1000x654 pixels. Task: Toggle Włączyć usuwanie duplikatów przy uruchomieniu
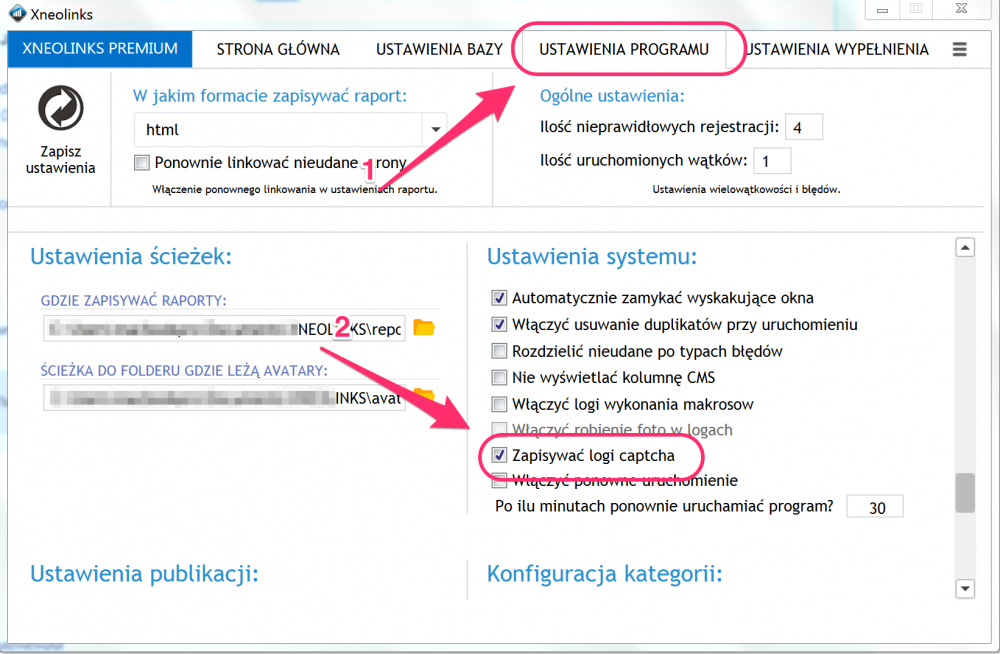[499, 325]
